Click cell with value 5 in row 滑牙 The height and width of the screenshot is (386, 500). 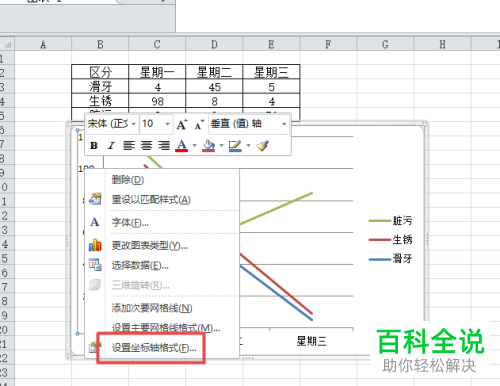click(x=271, y=87)
